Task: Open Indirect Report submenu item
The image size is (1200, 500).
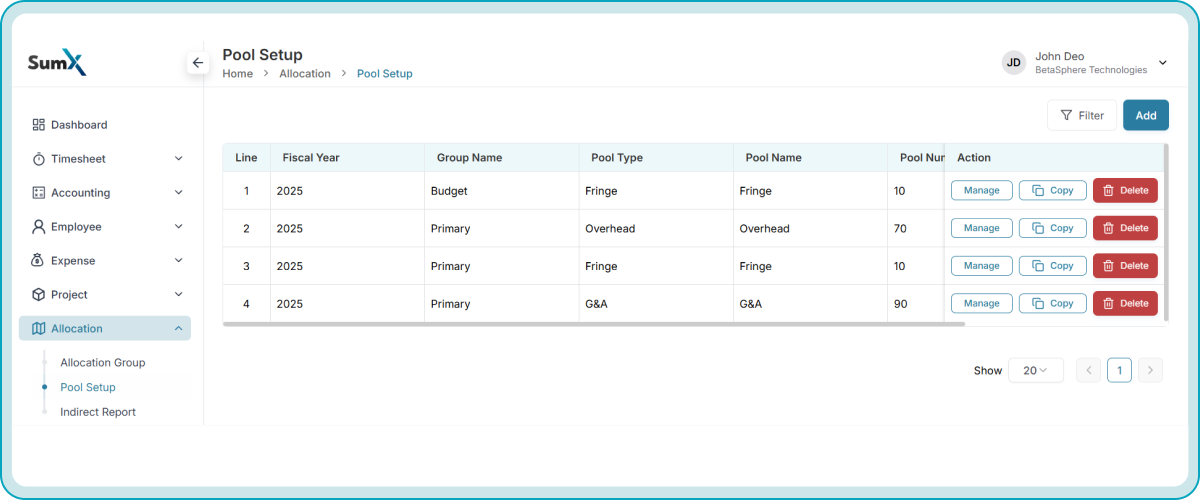Action: [x=98, y=412]
